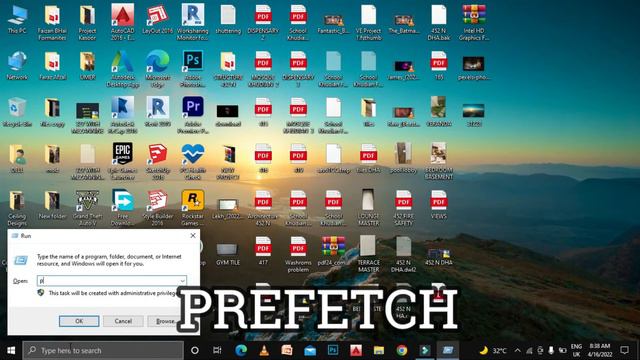Open the Windows Start menu
This screenshot has height=360, width=640.
(x=11, y=350)
